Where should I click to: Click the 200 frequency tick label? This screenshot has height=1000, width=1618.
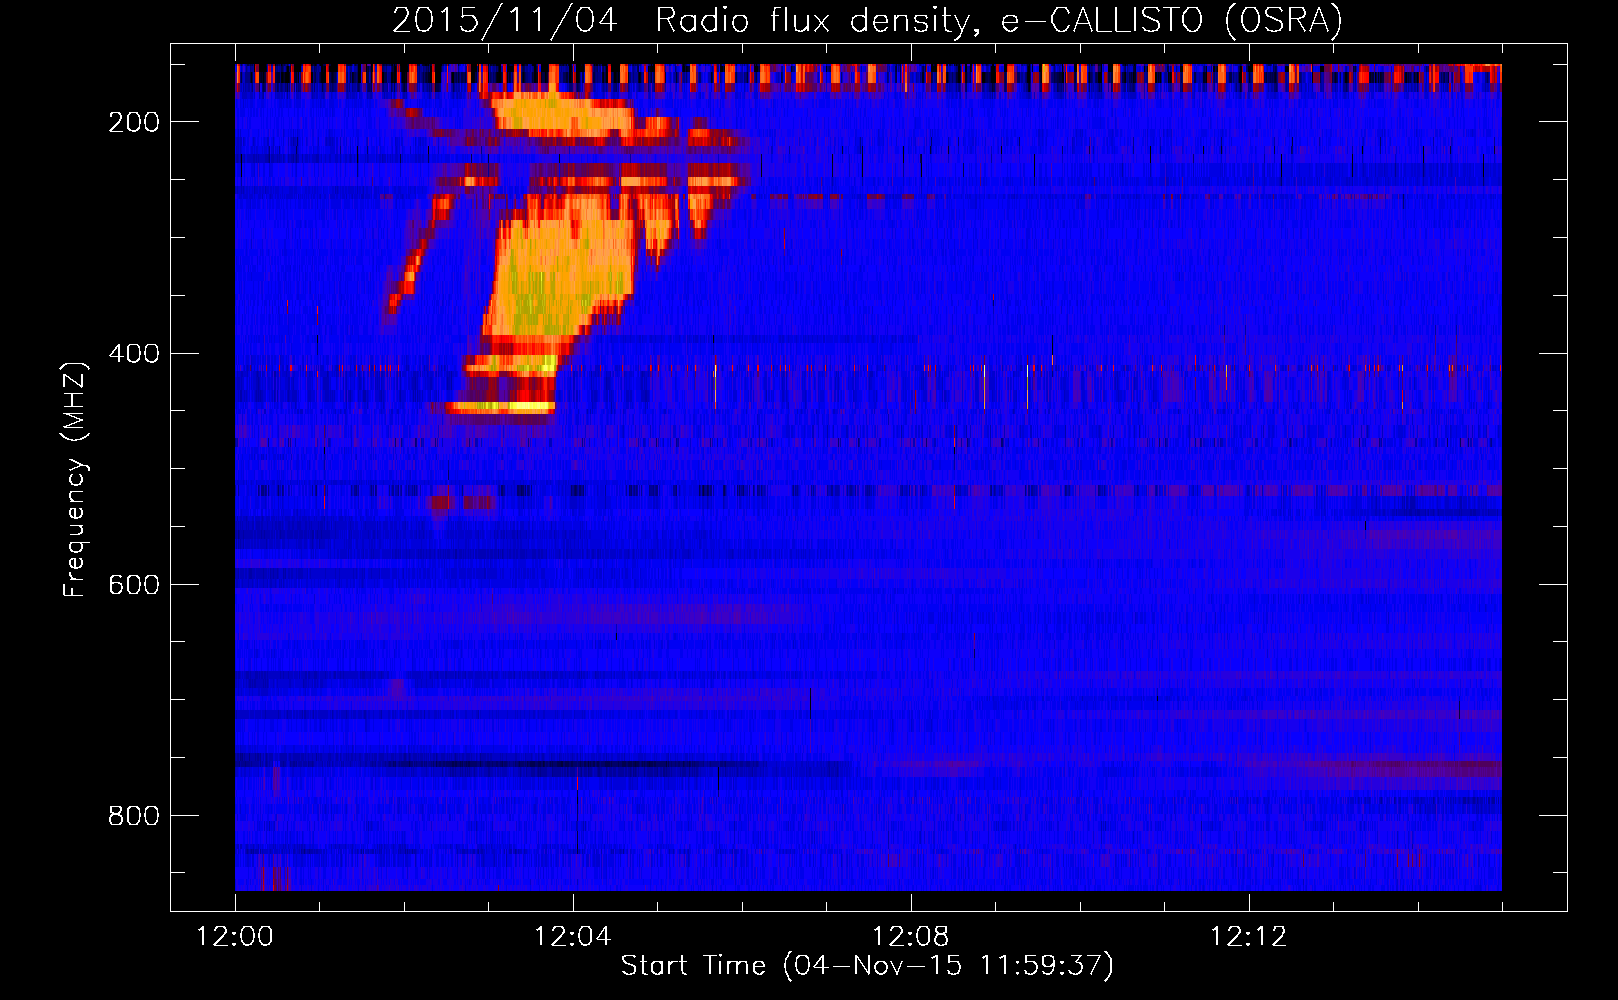click(x=134, y=122)
